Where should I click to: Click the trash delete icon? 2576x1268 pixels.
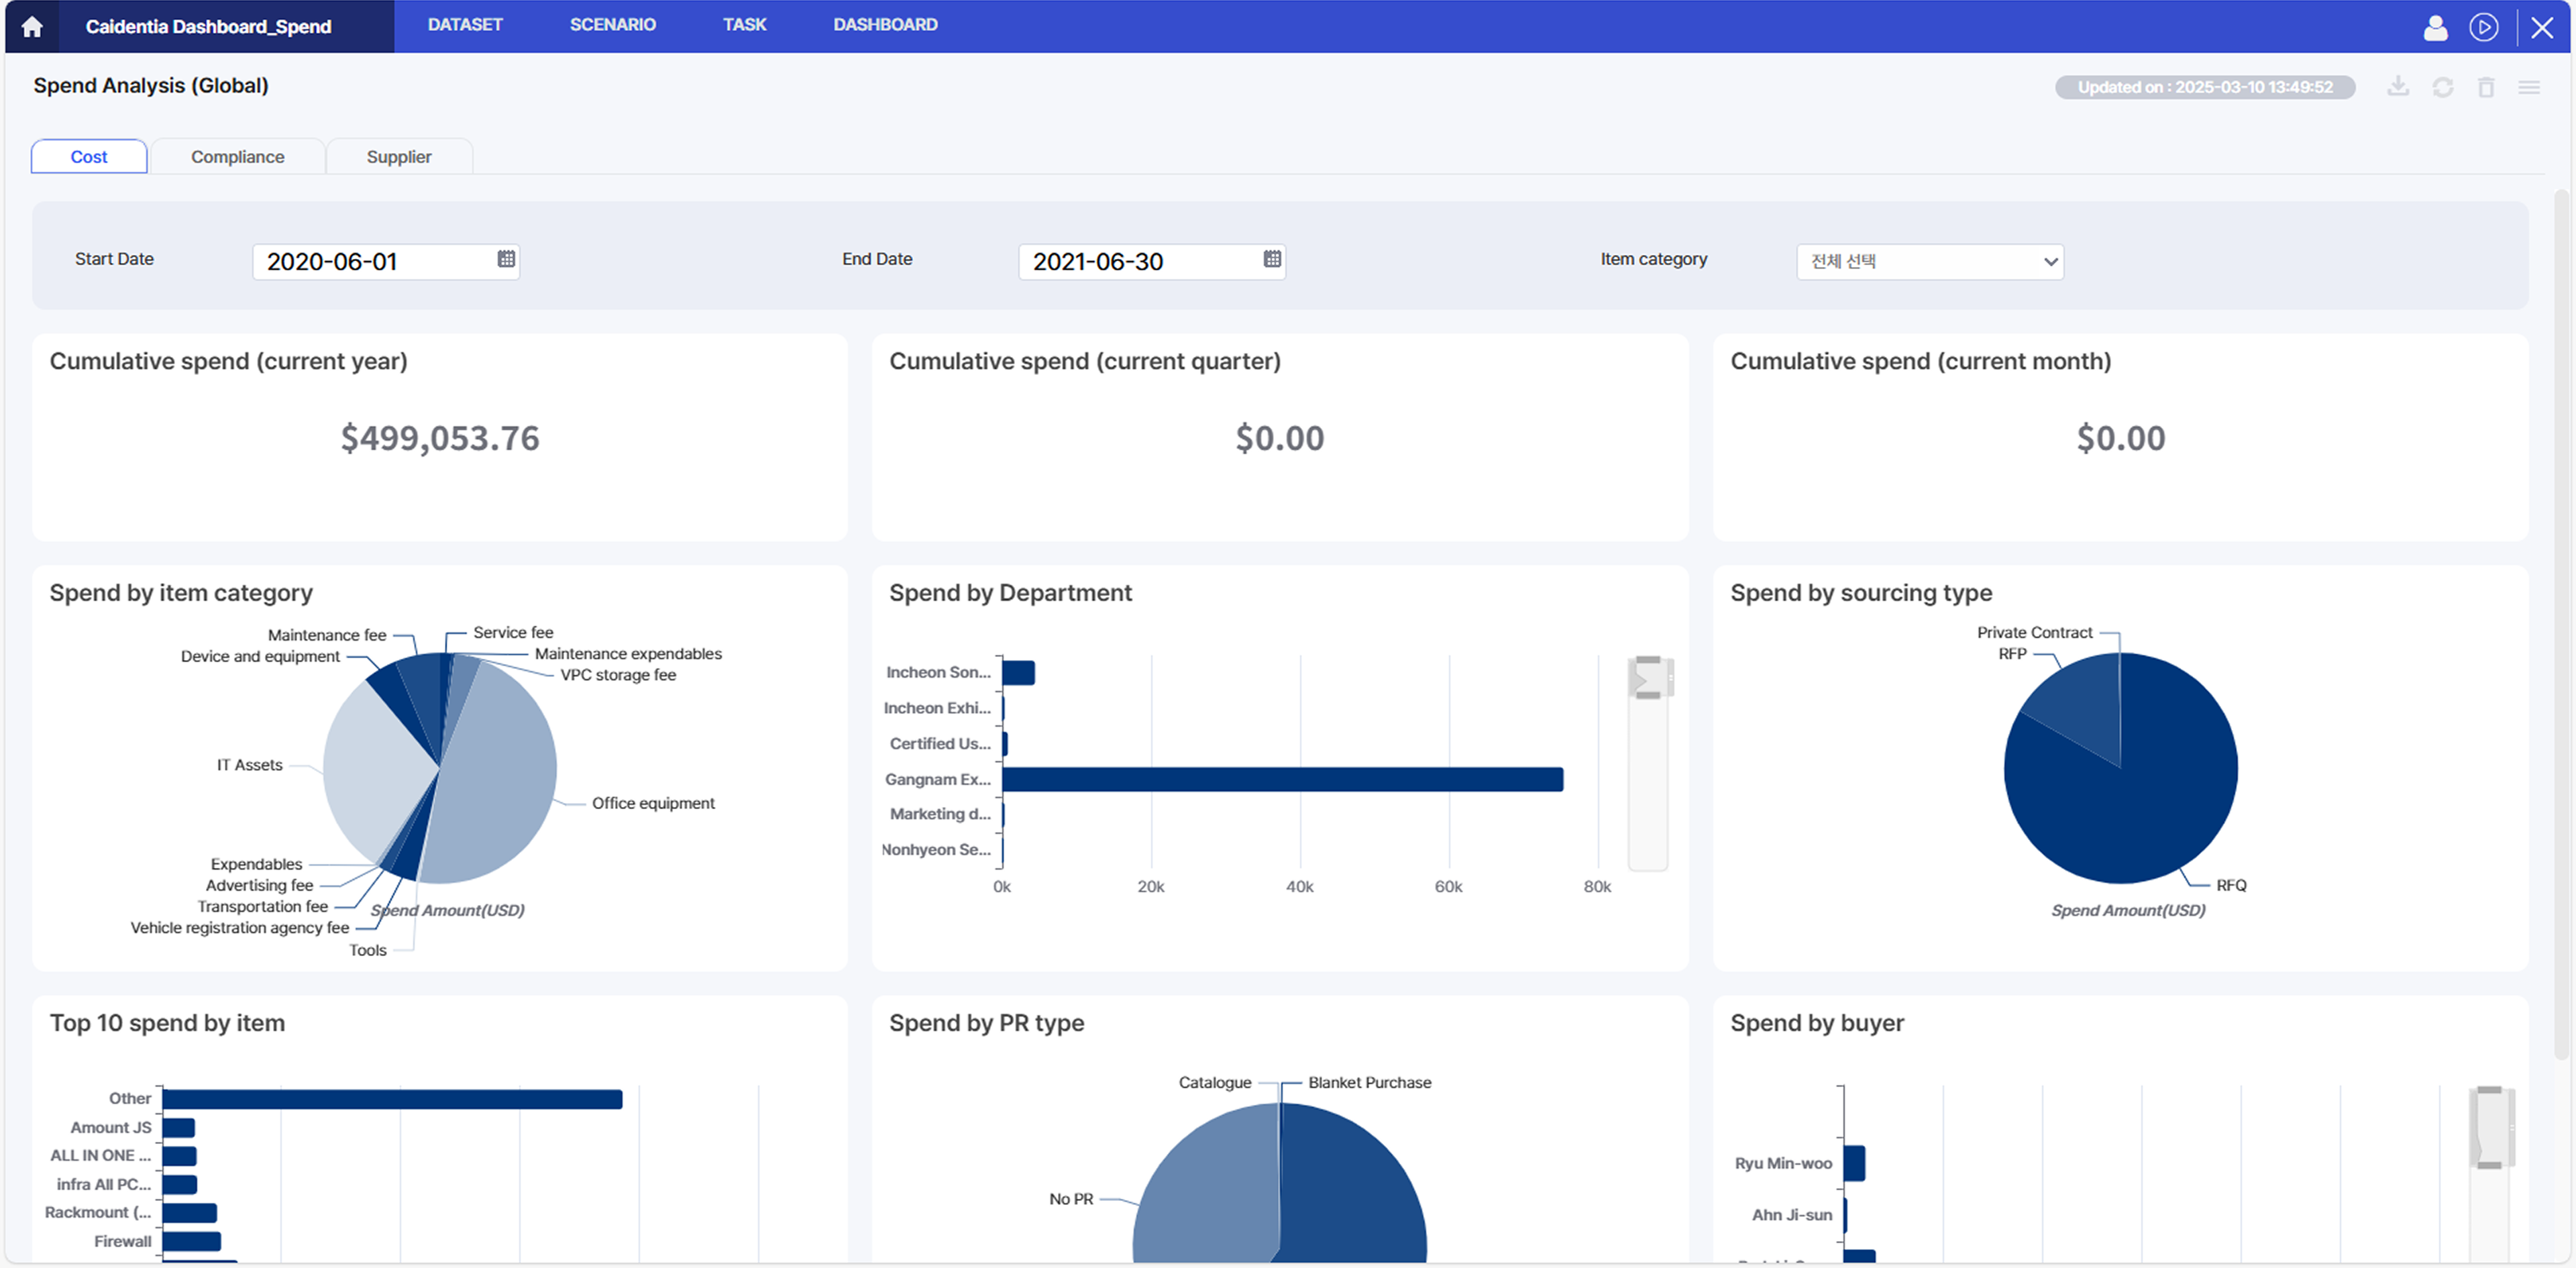[2486, 87]
